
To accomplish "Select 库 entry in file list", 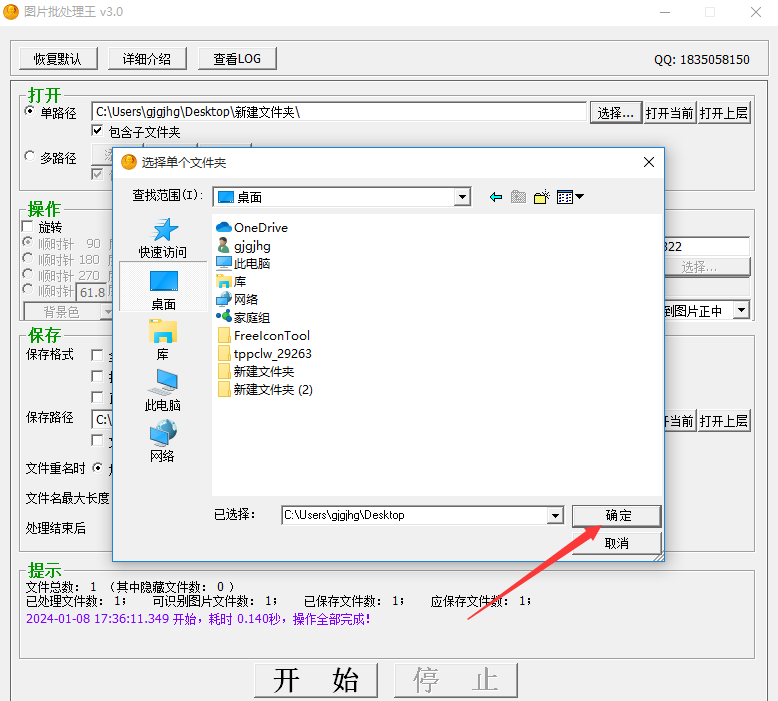I will click(x=231, y=281).
